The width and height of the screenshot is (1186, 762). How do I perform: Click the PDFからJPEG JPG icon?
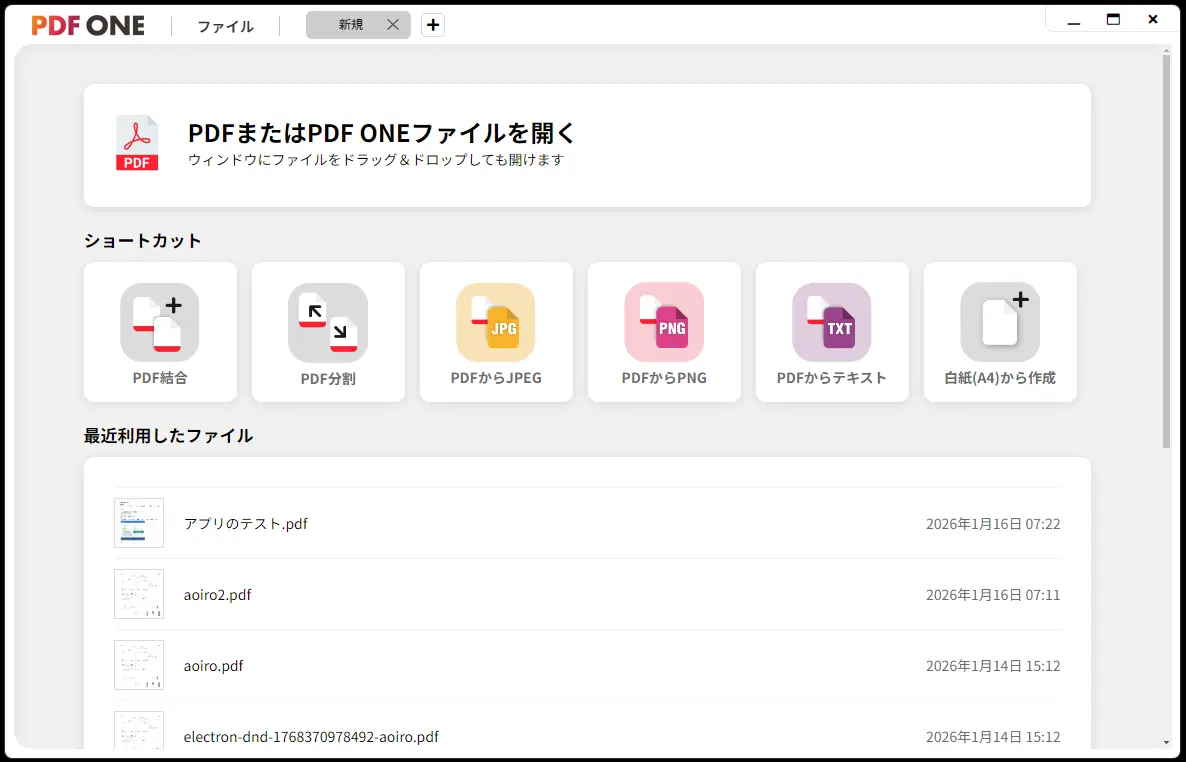pos(495,322)
